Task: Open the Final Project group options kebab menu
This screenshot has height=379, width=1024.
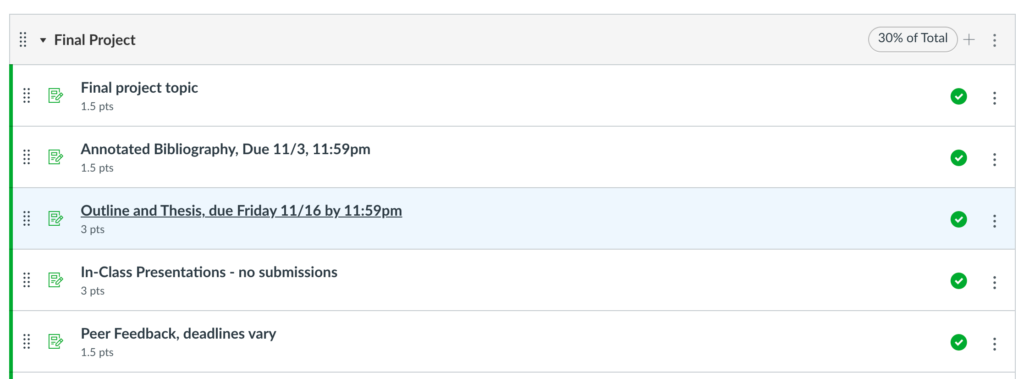Action: [995, 41]
